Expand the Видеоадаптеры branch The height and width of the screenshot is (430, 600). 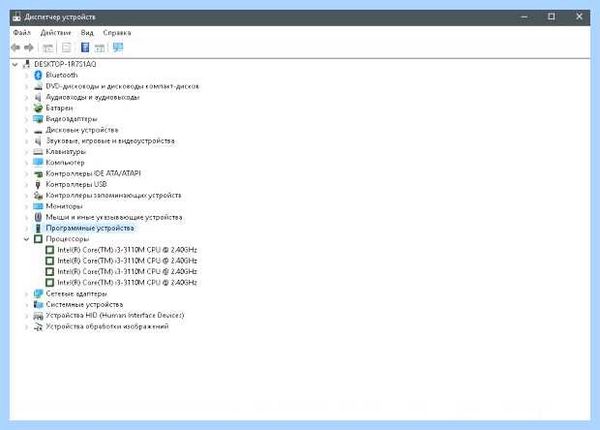click(26, 119)
